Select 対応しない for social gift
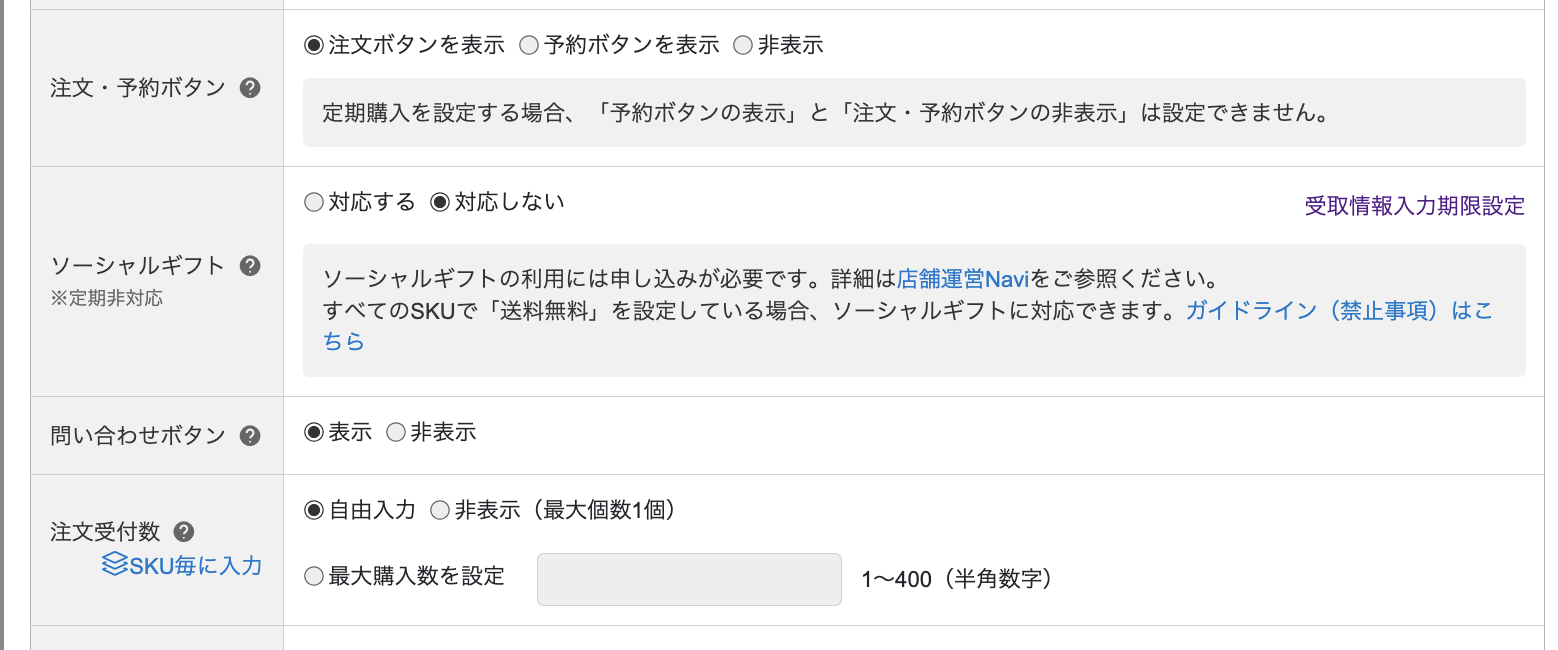The height and width of the screenshot is (650, 1558). [440, 203]
